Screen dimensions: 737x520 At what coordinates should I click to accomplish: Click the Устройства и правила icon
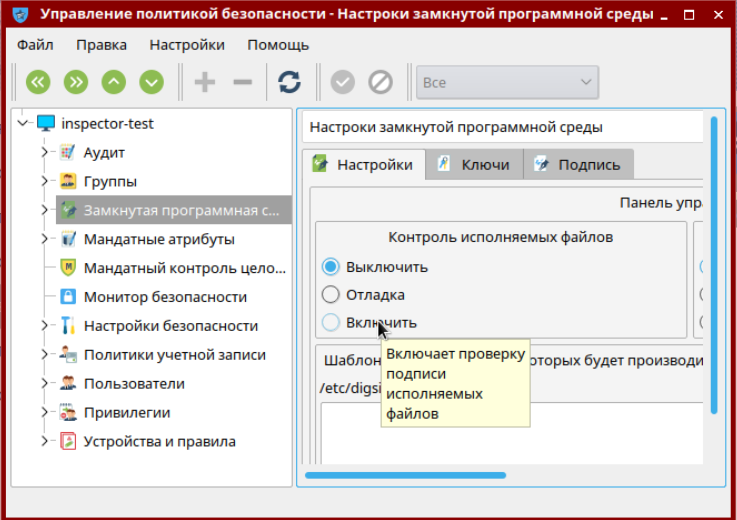tap(68, 441)
